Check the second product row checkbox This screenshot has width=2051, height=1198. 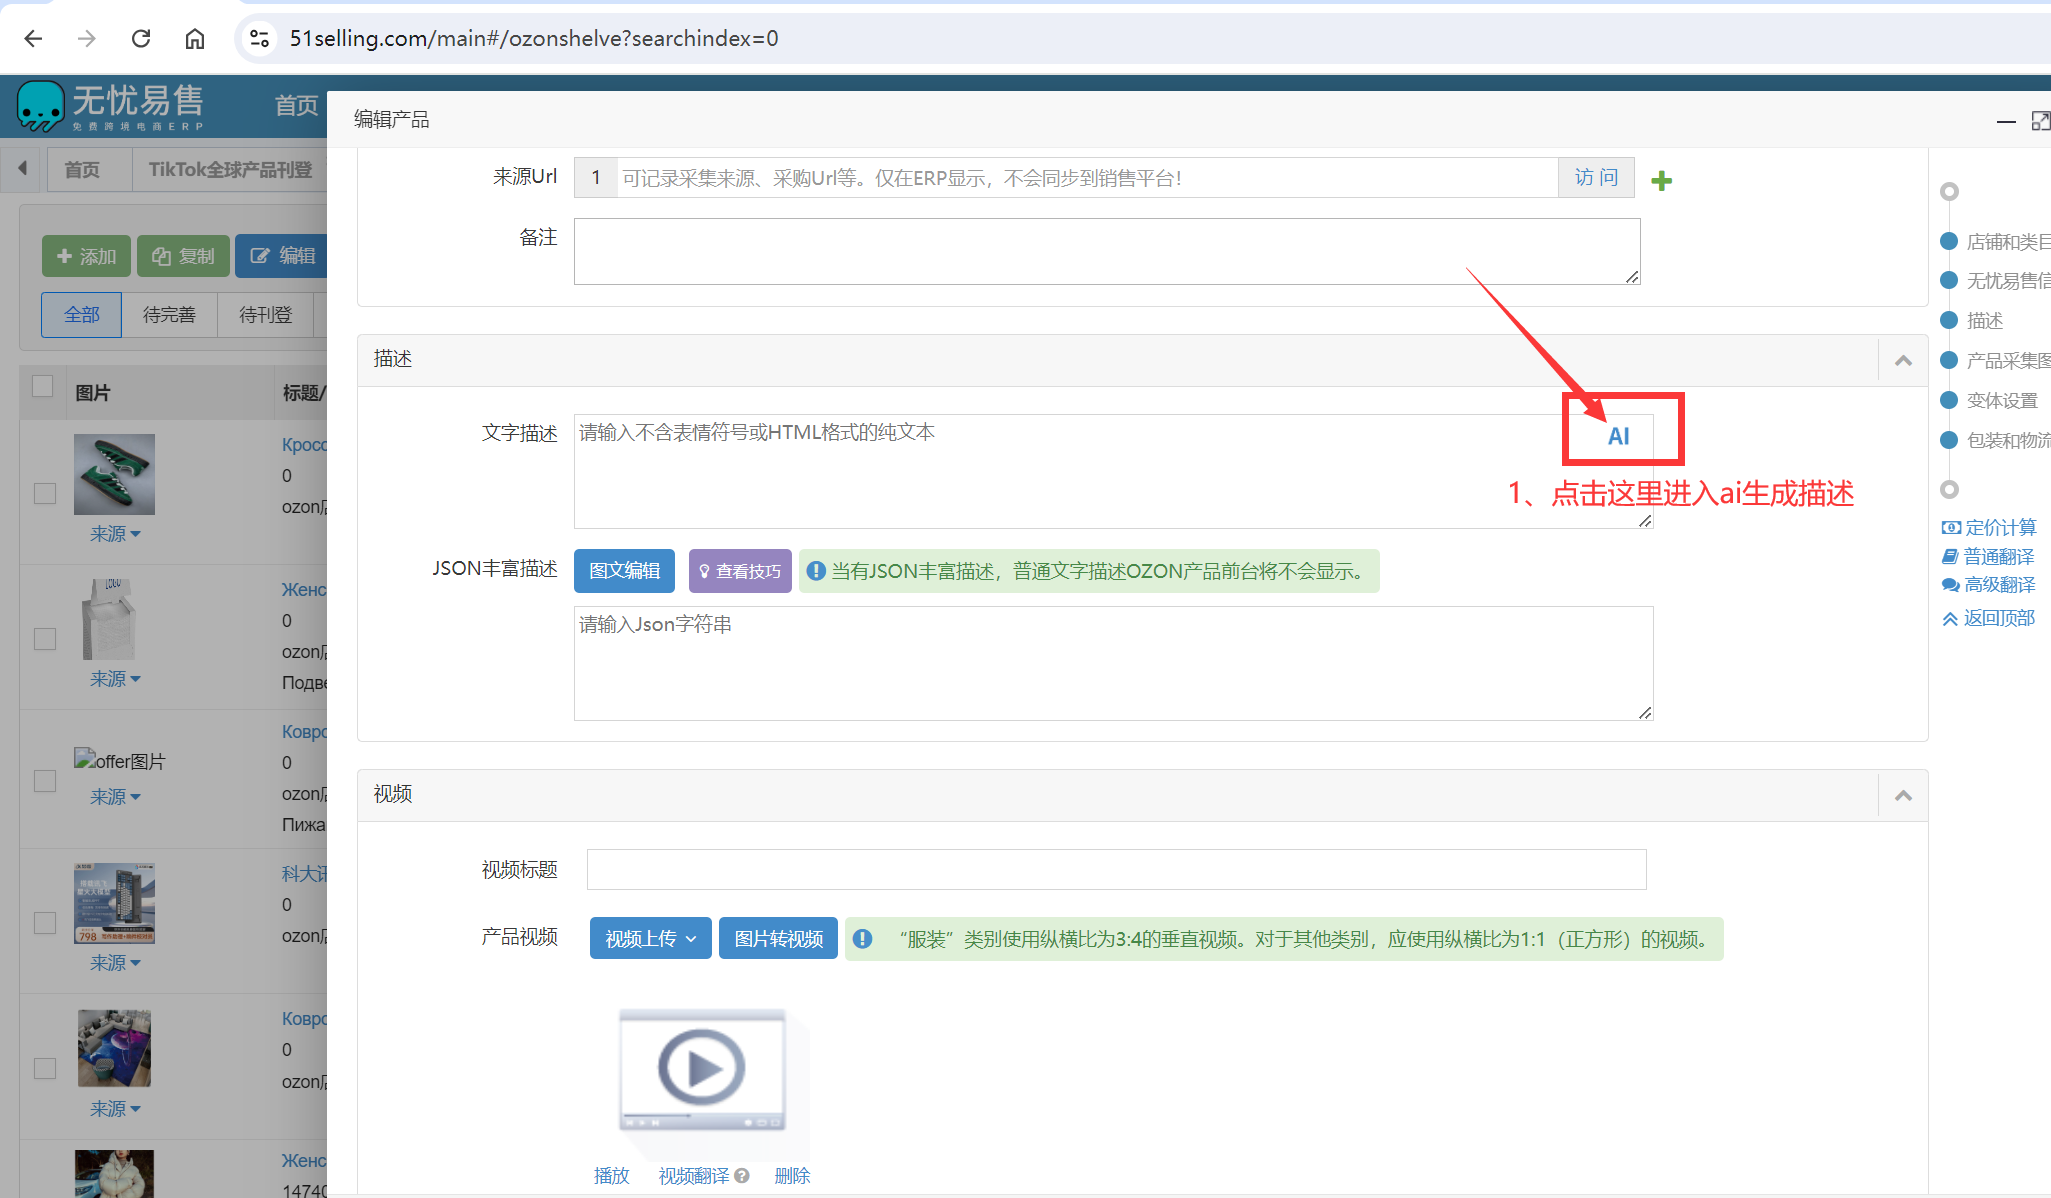45,638
